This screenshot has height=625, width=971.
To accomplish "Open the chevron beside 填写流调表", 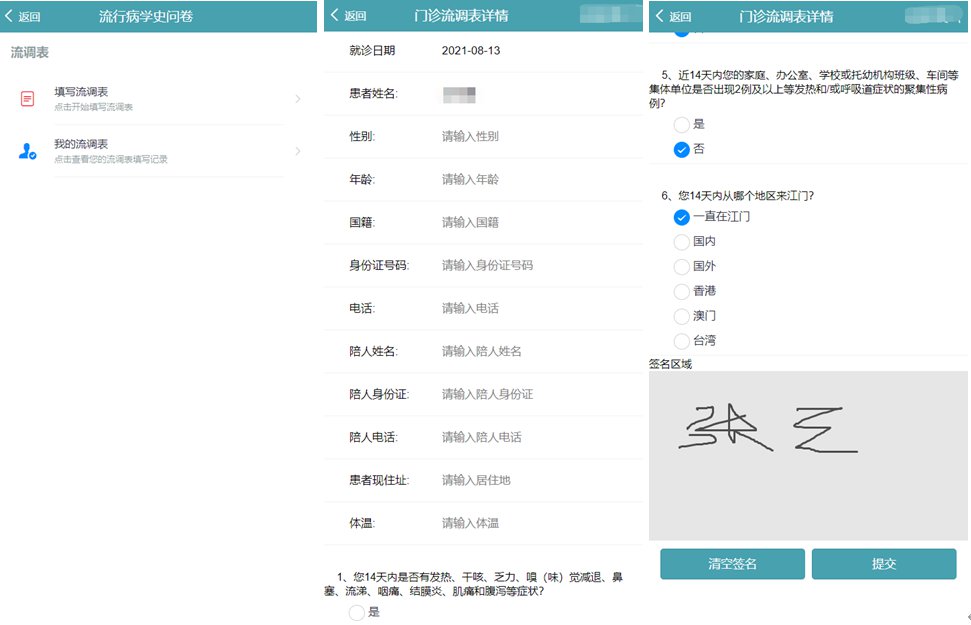I will click(x=298, y=98).
